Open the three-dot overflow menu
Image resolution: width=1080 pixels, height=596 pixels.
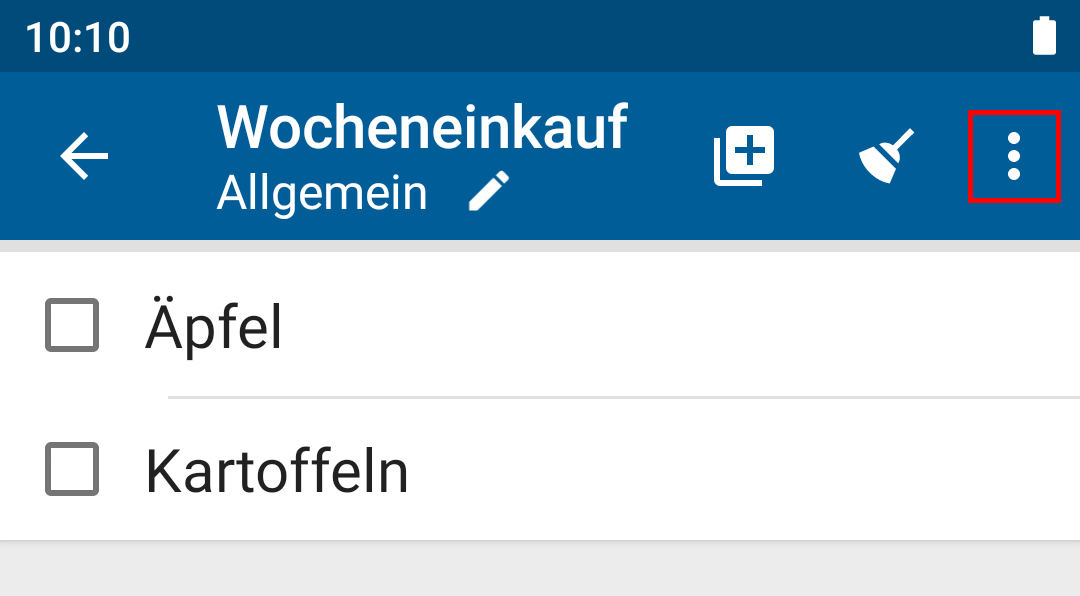[x=1014, y=156]
